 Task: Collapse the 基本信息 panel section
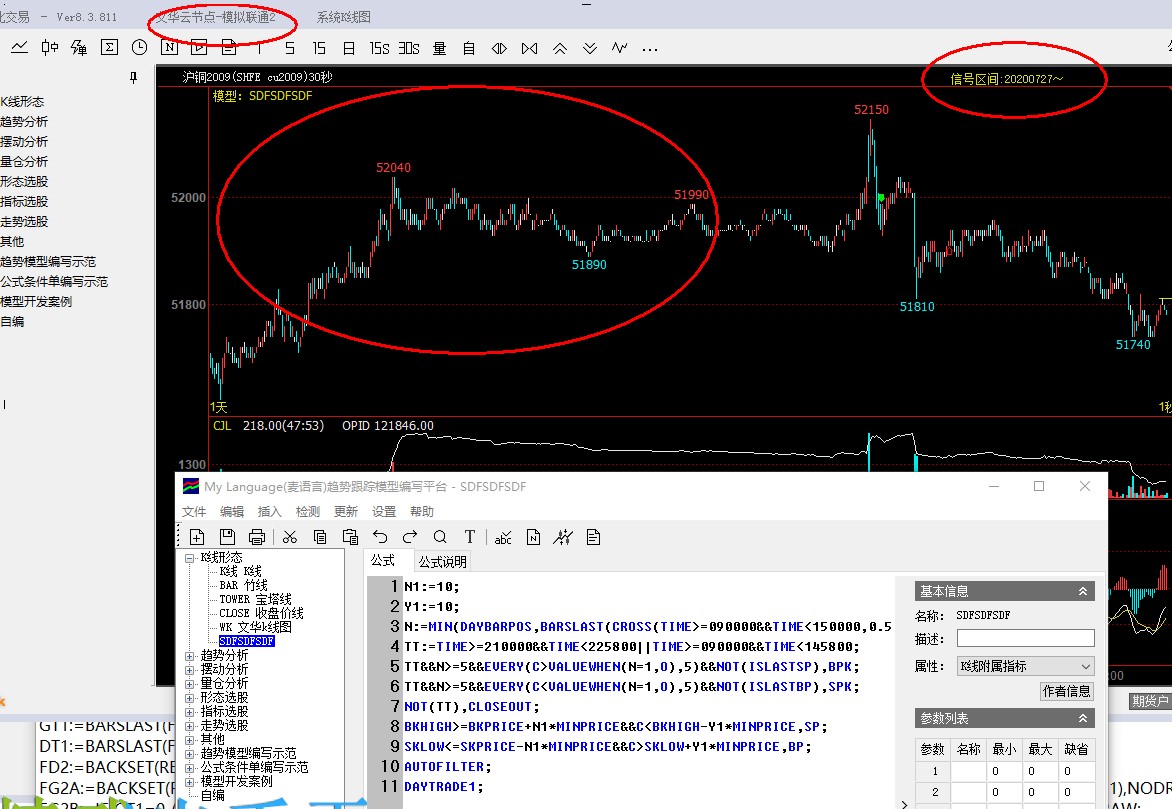[1083, 591]
